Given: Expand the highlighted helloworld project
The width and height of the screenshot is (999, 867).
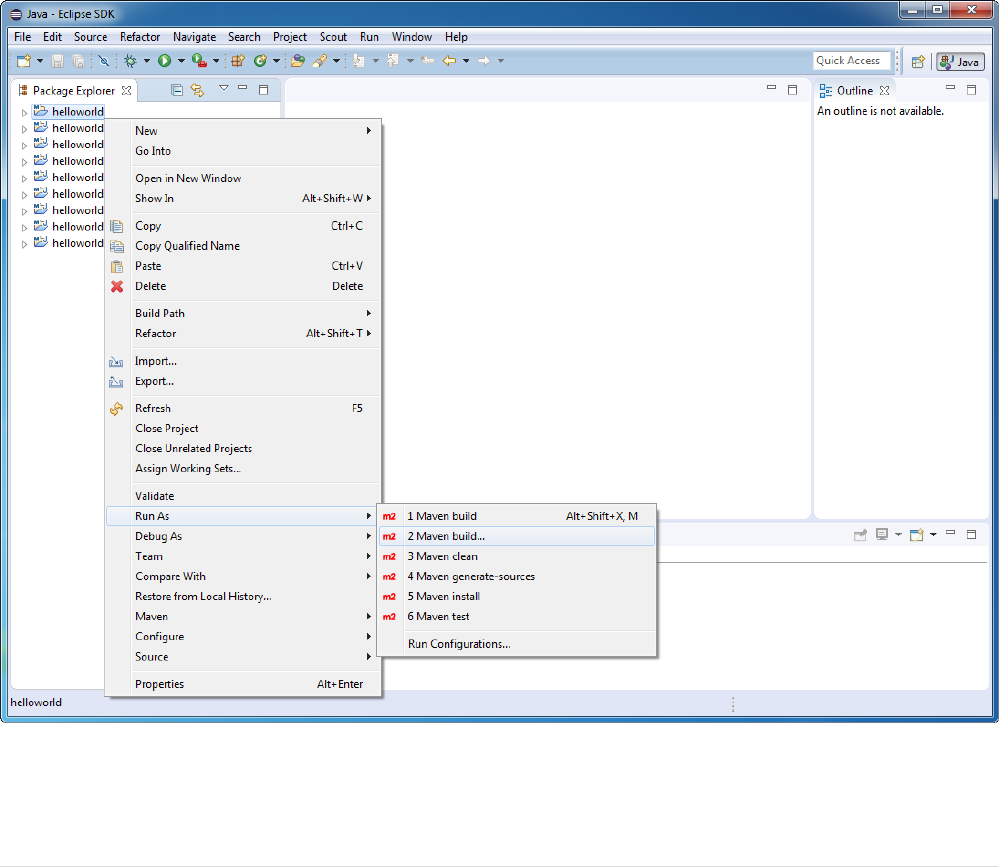Looking at the screenshot, I should click(x=24, y=113).
